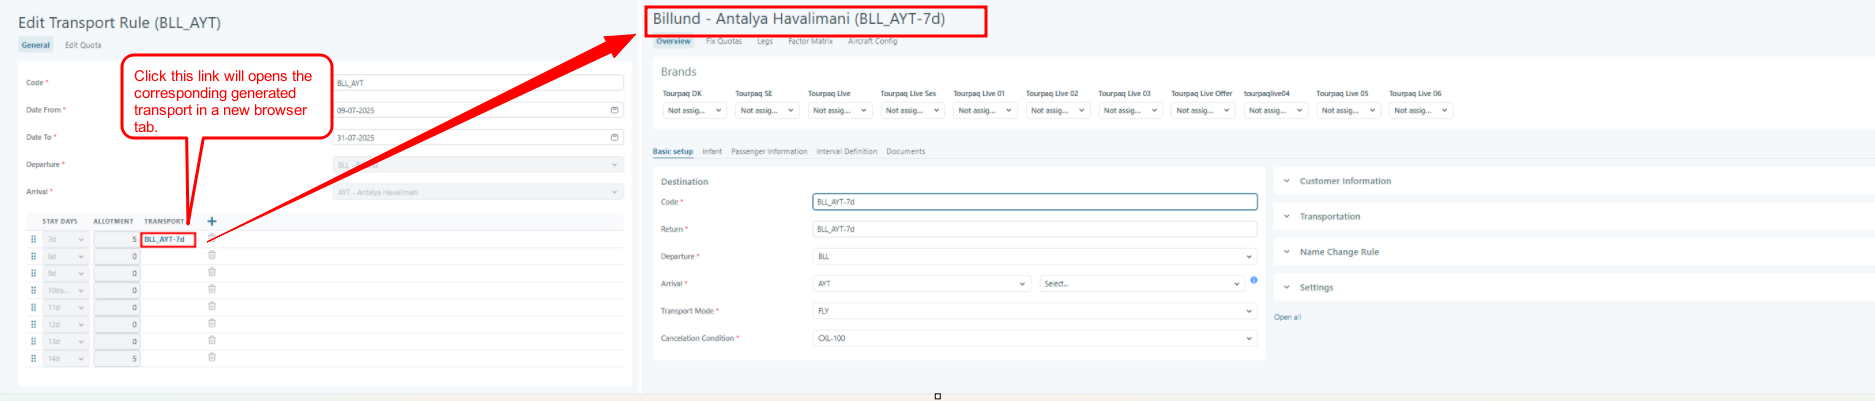Viewport: 1875px width, 401px height.
Task: Open the Date From calendar picker icon
Action: 614,110
